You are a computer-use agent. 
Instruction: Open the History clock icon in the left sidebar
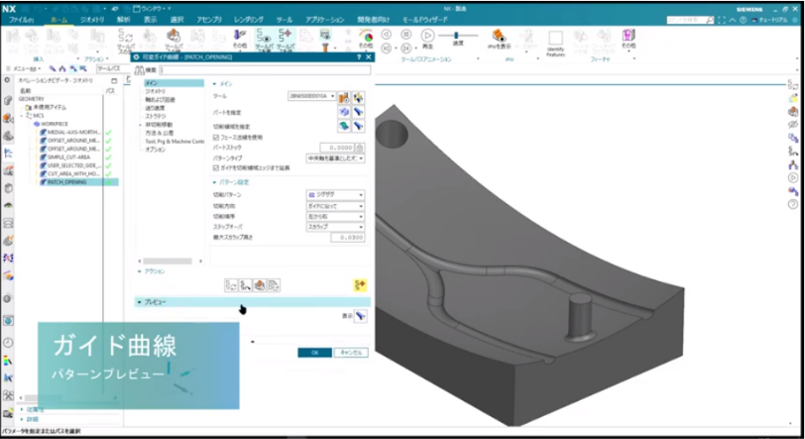[8, 342]
